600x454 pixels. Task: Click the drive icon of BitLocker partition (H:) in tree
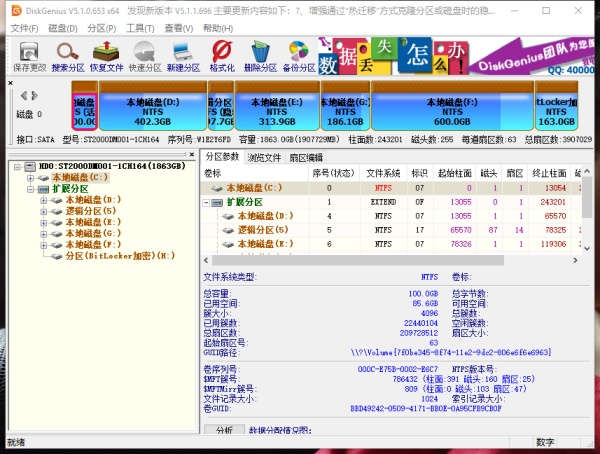pos(57,256)
